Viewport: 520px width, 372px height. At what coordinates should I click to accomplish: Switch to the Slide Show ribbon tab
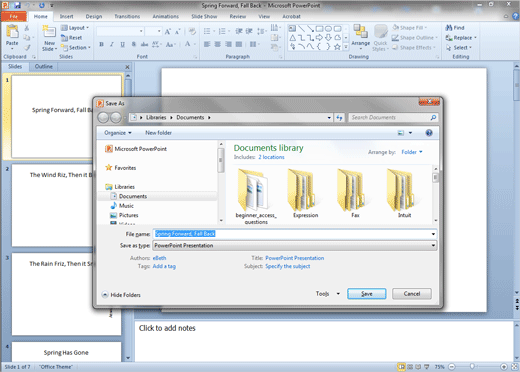coord(204,16)
